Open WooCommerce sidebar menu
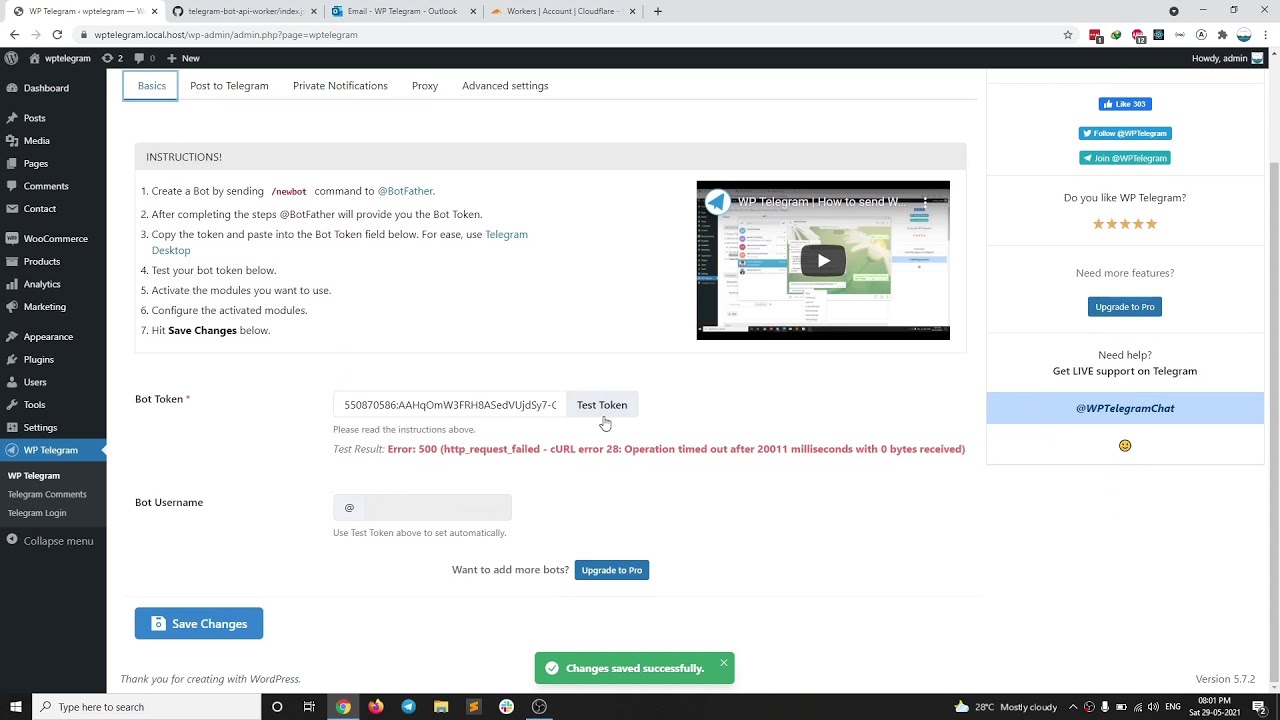Image resolution: width=1280 pixels, height=720 pixels. (x=55, y=239)
